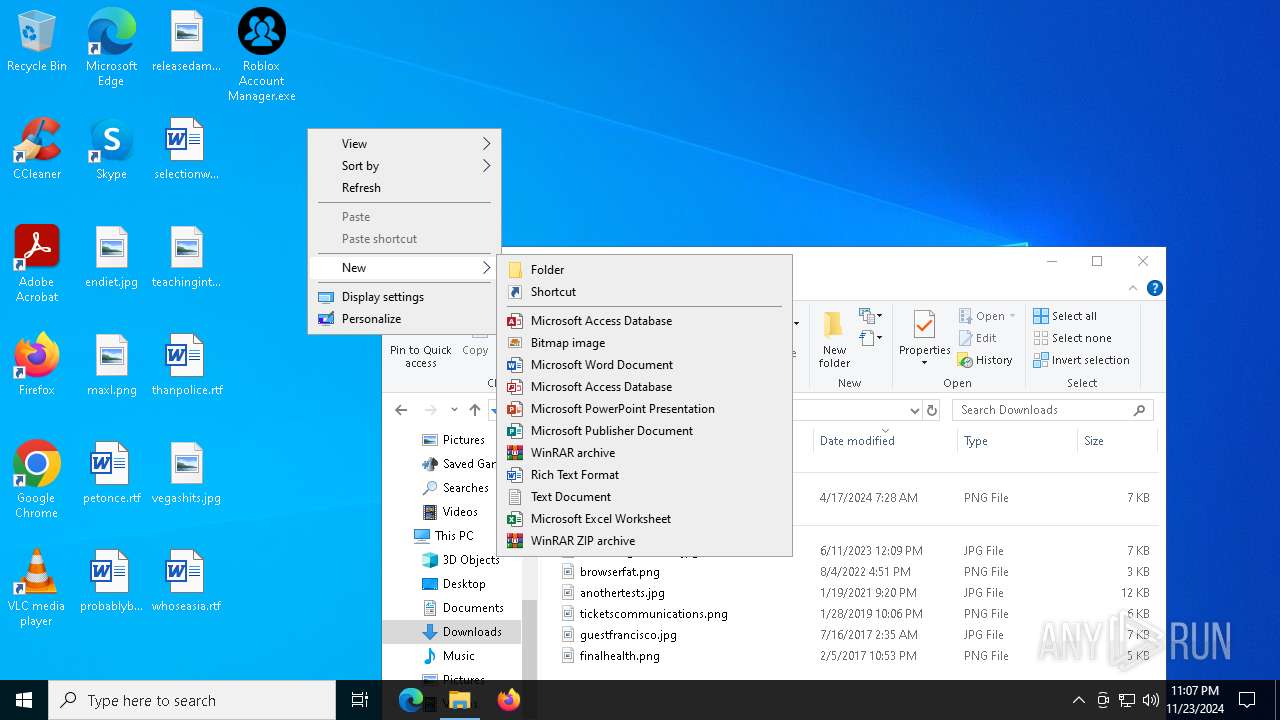This screenshot has width=1280, height=720.
Task: Click Invert selection in ribbon
Action: tap(1082, 360)
